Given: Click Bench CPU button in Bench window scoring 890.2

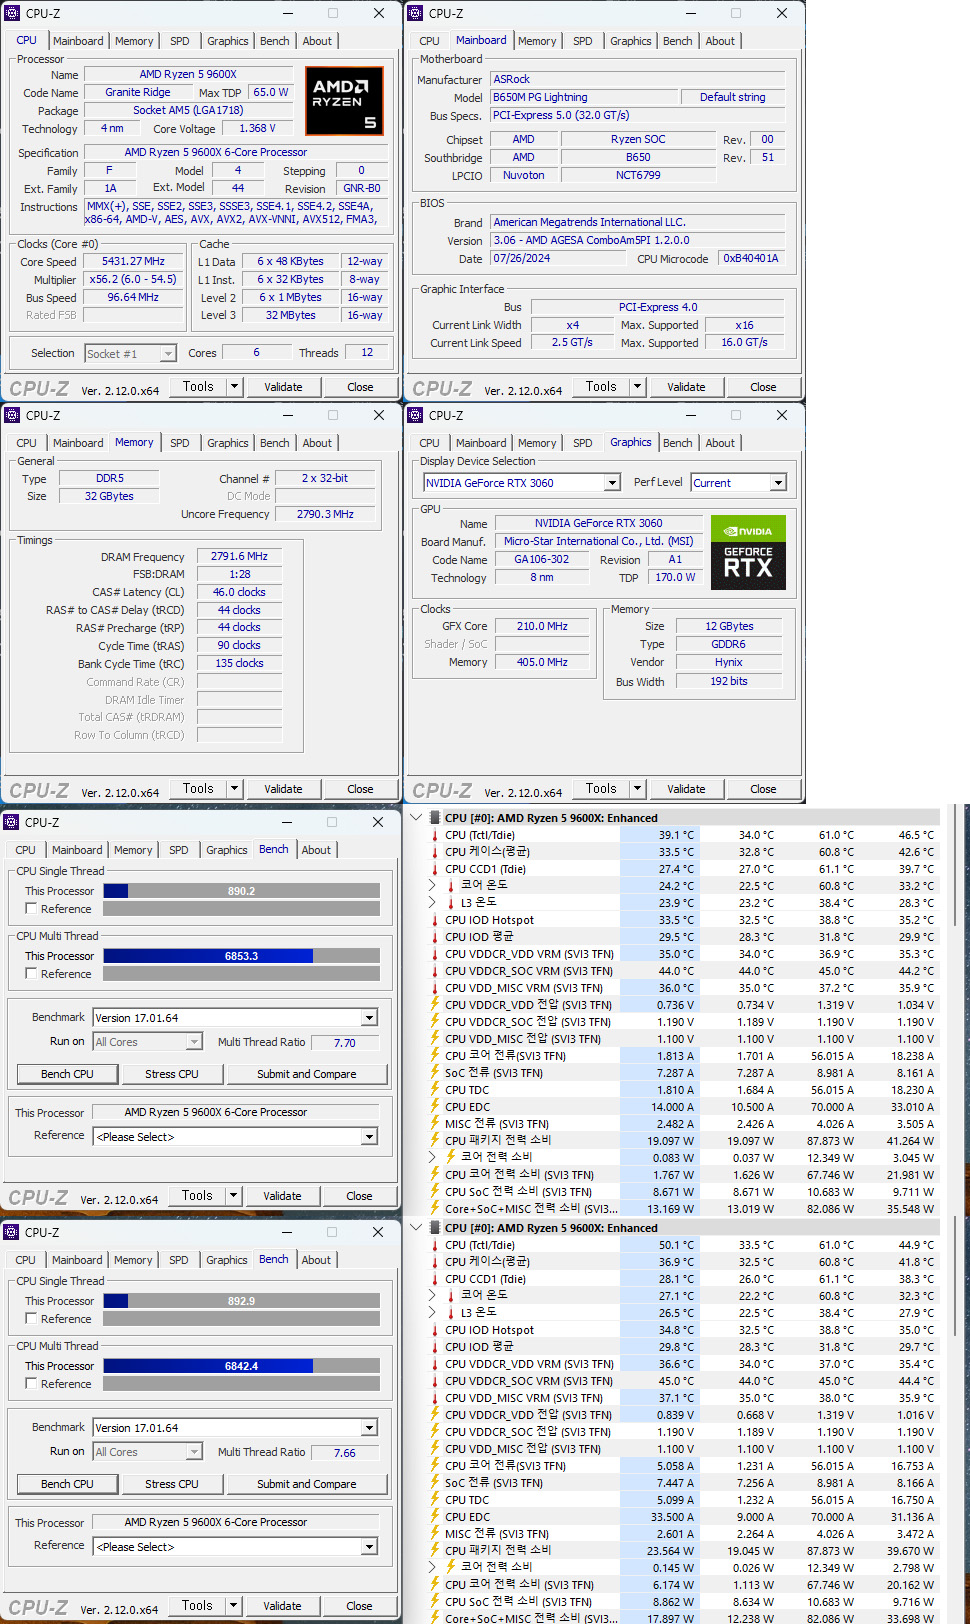Looking at the screenshot, I should 67,1074.
